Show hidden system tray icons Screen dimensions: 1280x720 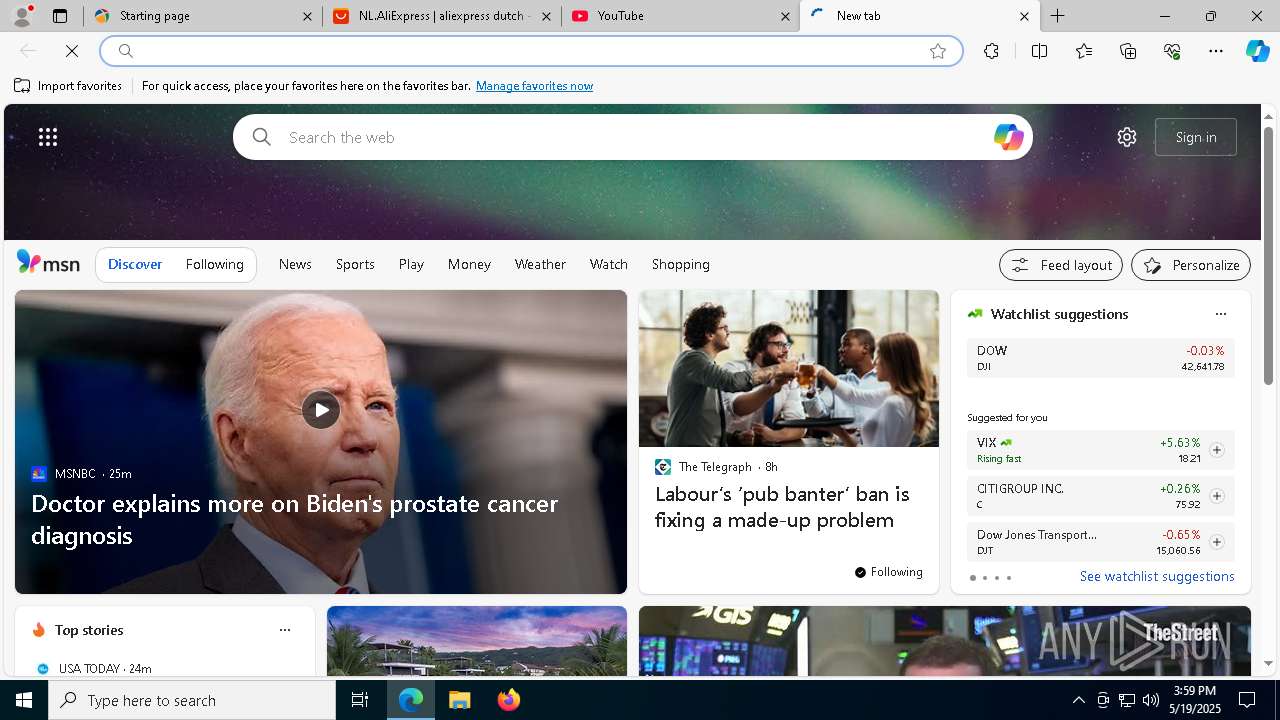point(1078,700)
